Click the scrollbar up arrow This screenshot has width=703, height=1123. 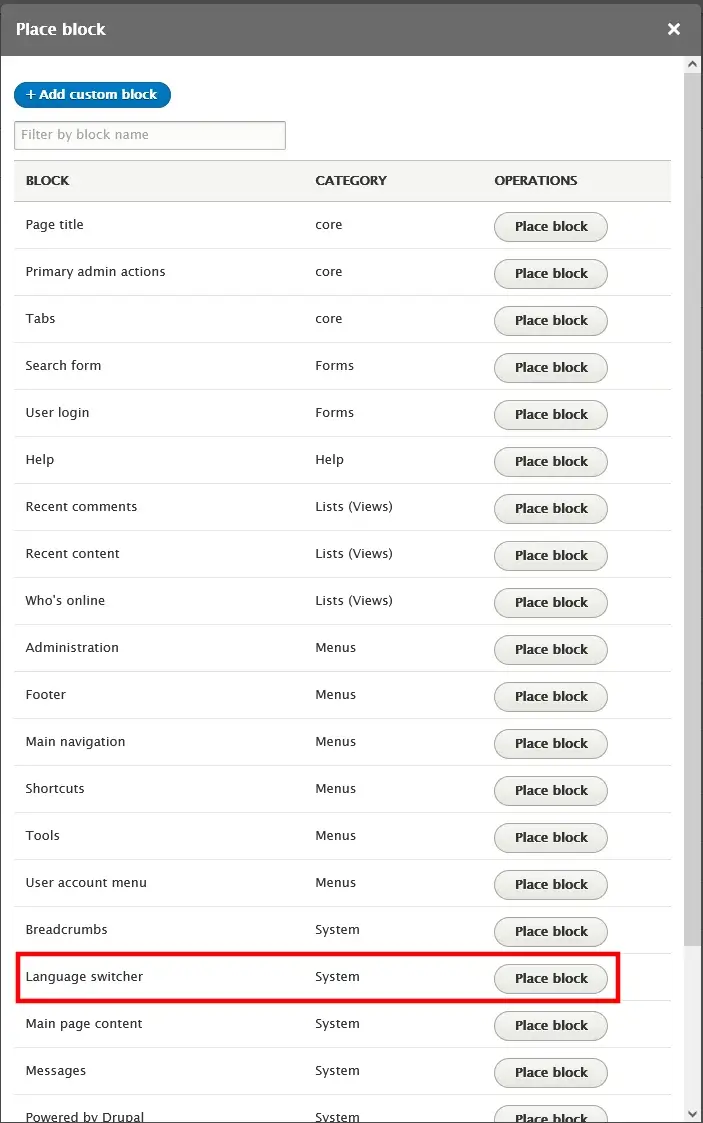tap(692, 66)
